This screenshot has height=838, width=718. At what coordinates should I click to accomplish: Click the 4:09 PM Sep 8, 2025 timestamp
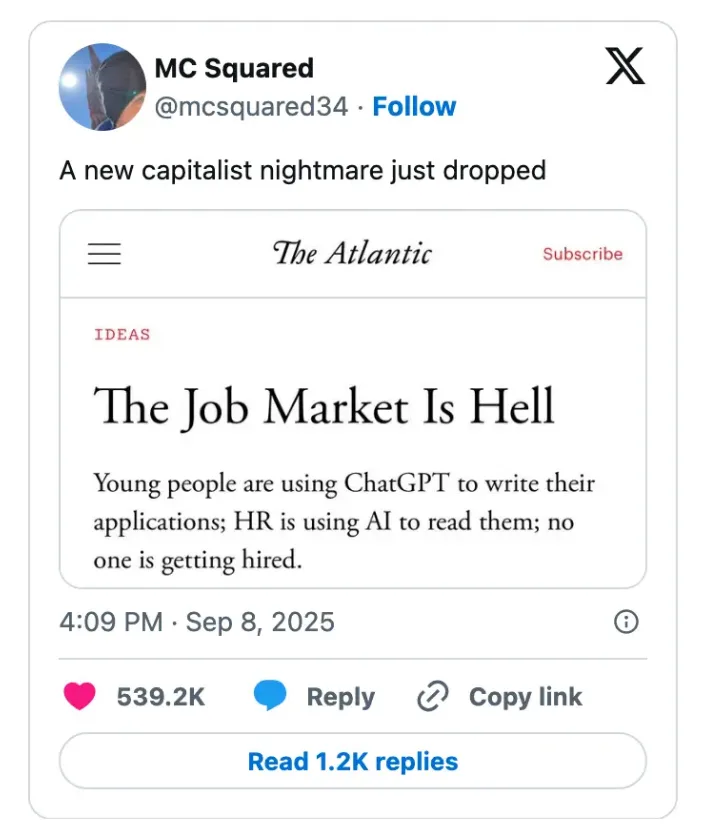click(x=197, y=622)
